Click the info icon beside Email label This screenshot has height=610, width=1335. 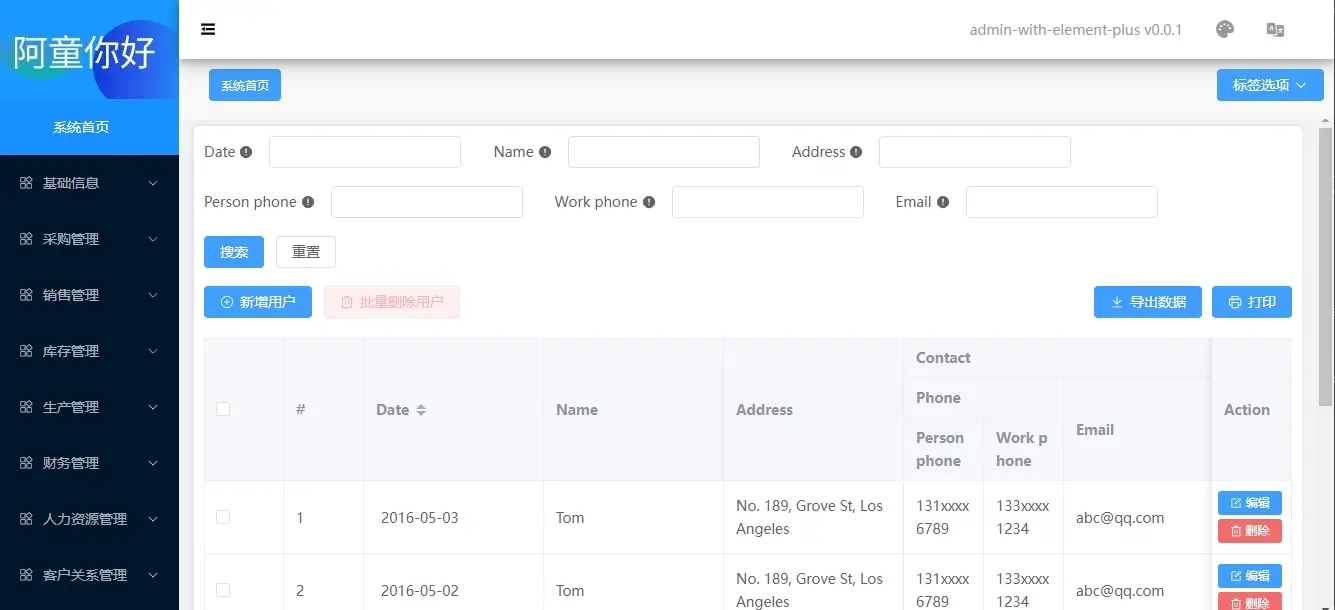click(943, 202)
